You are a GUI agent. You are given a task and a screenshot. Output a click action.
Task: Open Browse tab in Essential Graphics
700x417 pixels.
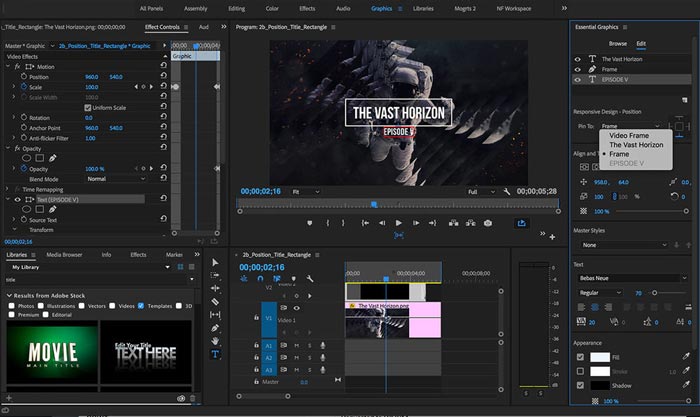[618, 44]
